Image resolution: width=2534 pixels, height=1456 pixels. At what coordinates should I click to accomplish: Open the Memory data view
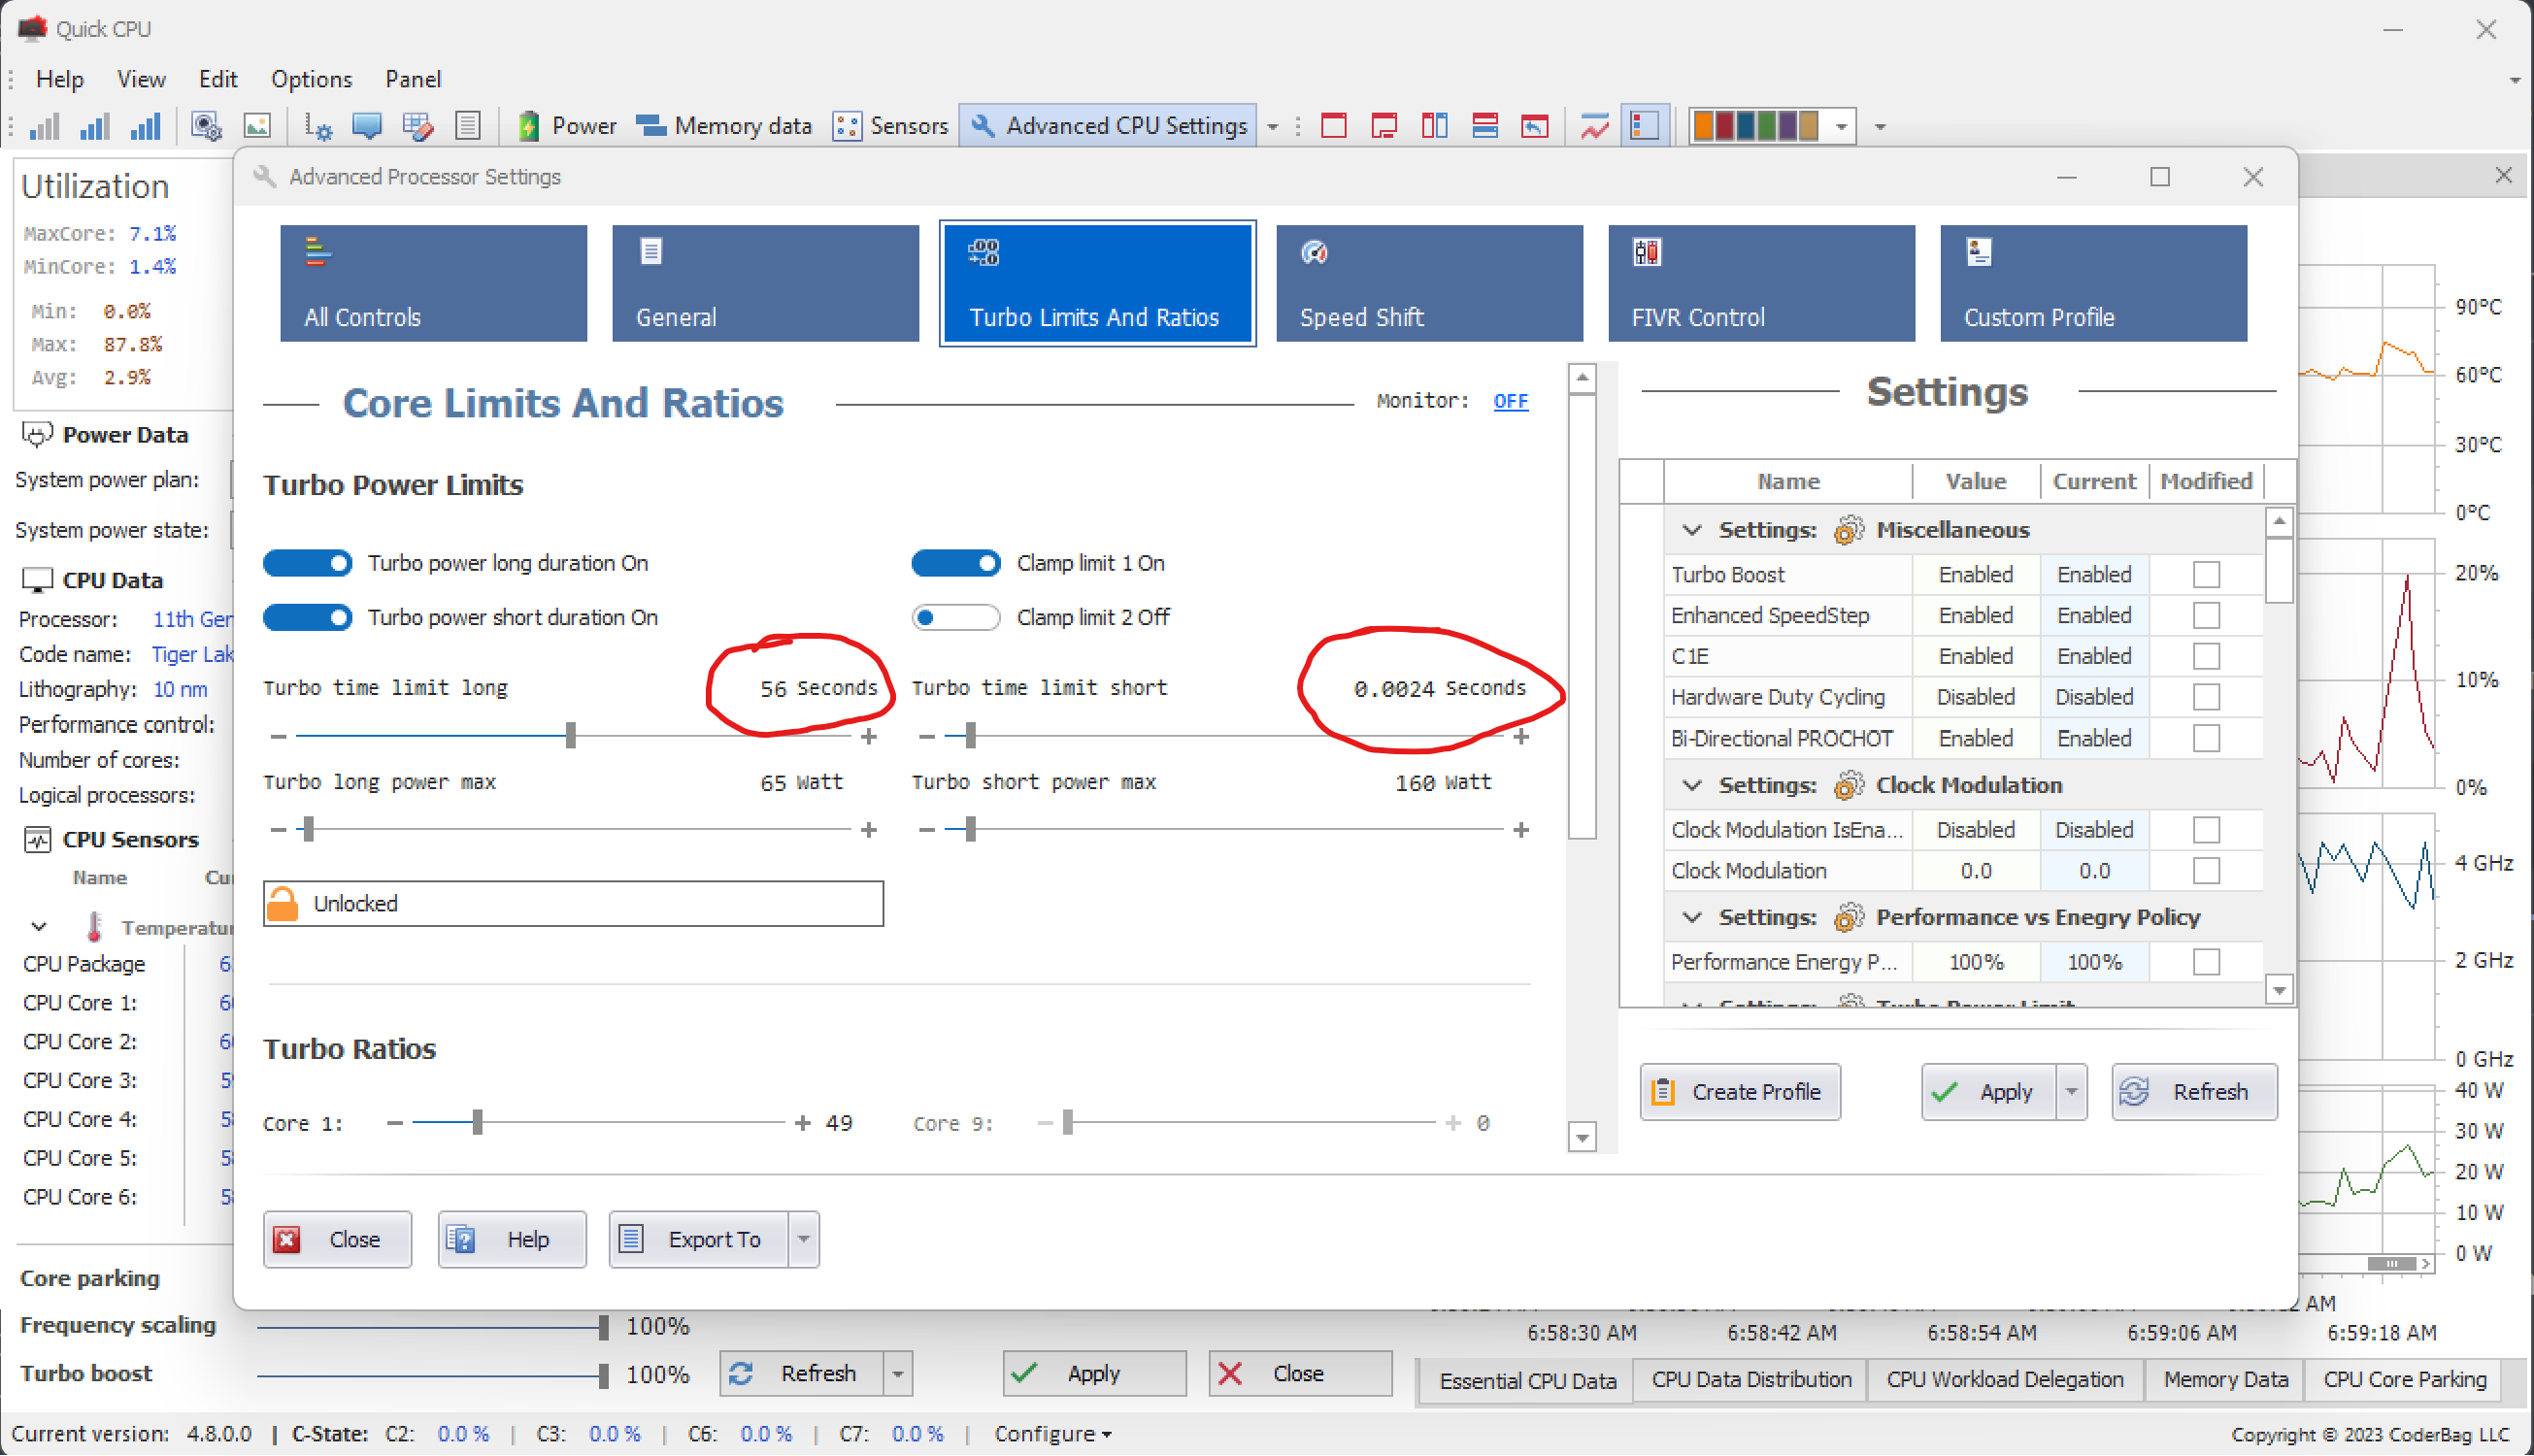[x=724, y=126]
